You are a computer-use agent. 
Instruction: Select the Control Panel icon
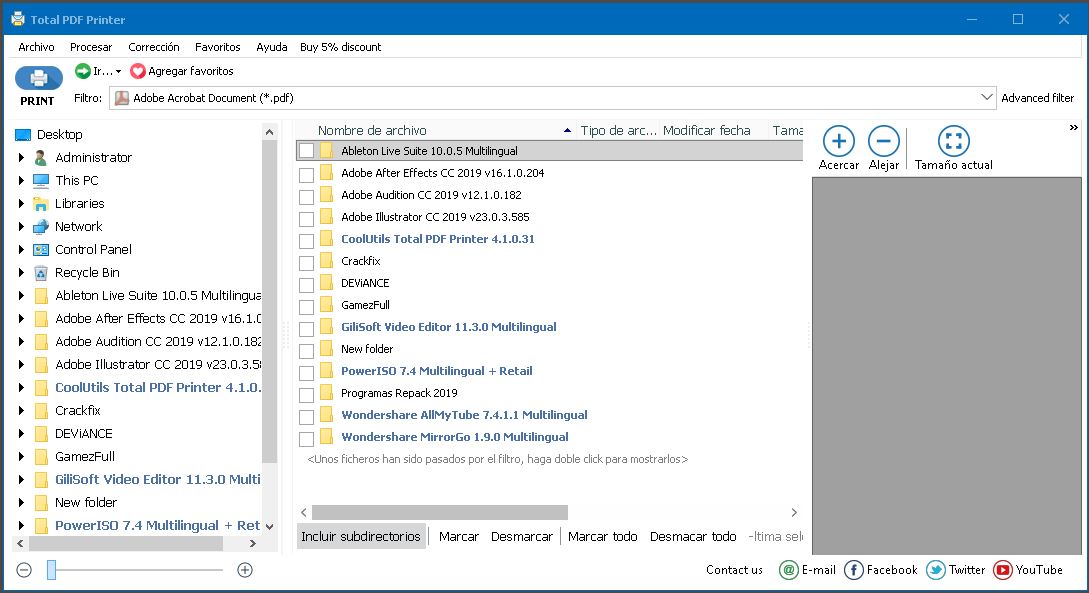pyautogui.click(x=41, y=249)
